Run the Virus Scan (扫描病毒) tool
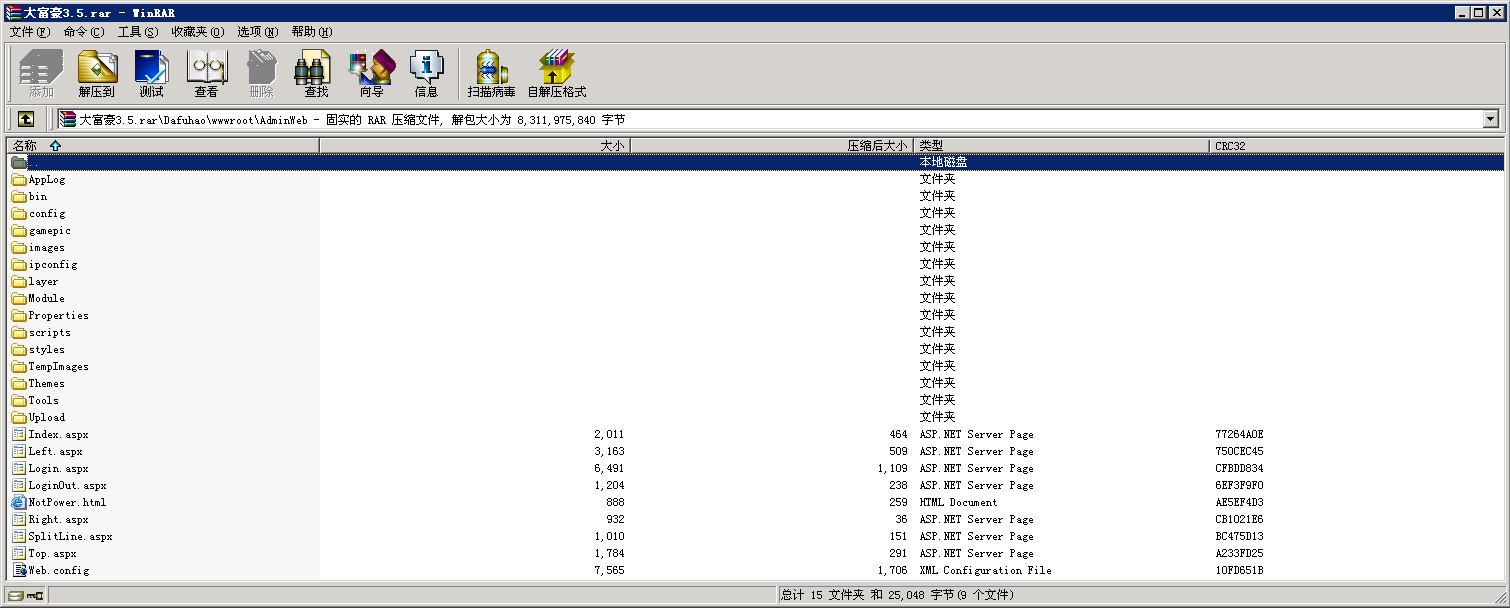This screenshot has width=1510, height=608. click(491, 73)
